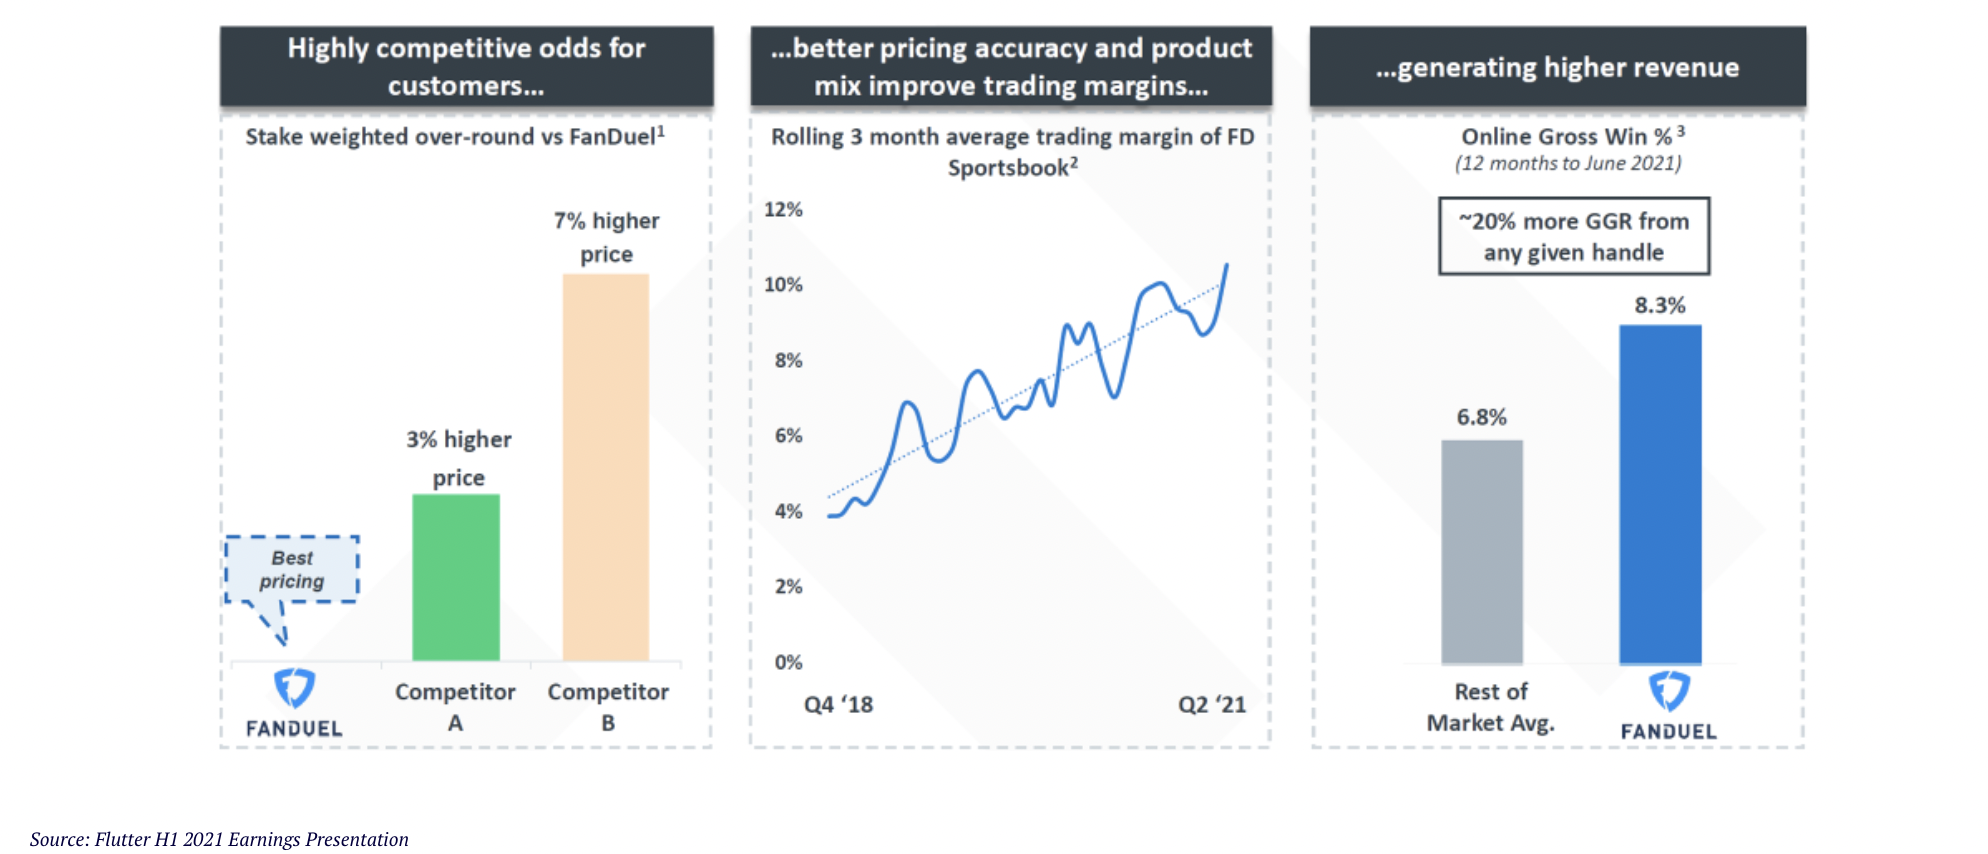Image resolution: width=1988 pixels, height=854 pixels.
Task: Click the '7% higher price' label
Action: coord(607,237)
